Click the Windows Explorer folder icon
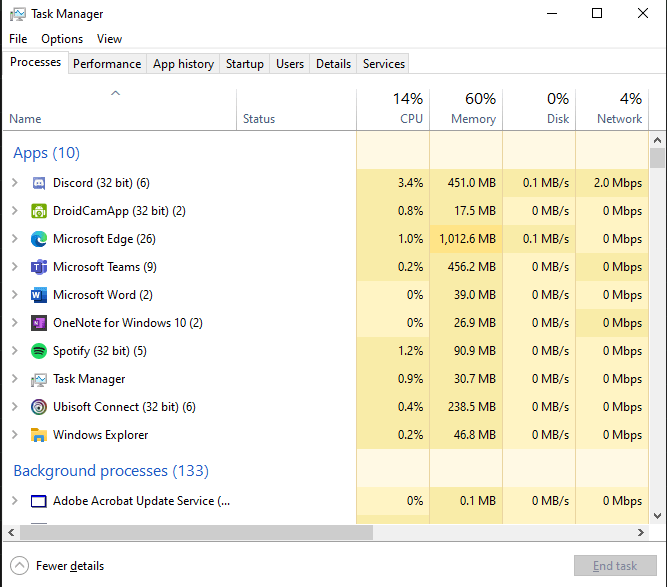This screenshot has height=587, width=667. pos(39,435)
